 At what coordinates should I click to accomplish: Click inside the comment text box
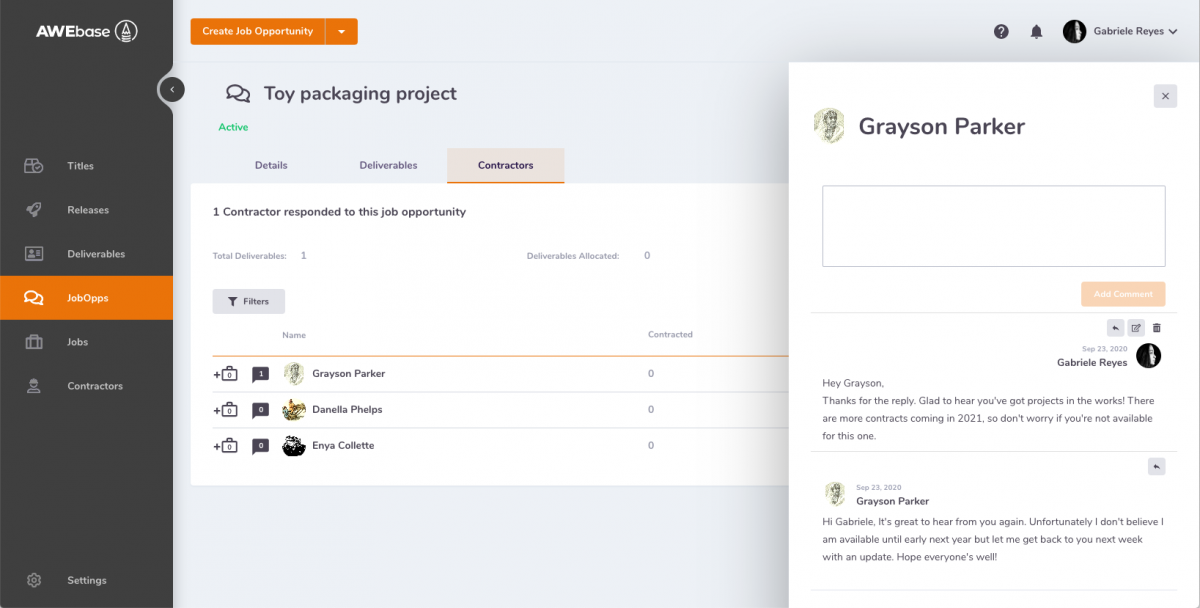[993, 226]
